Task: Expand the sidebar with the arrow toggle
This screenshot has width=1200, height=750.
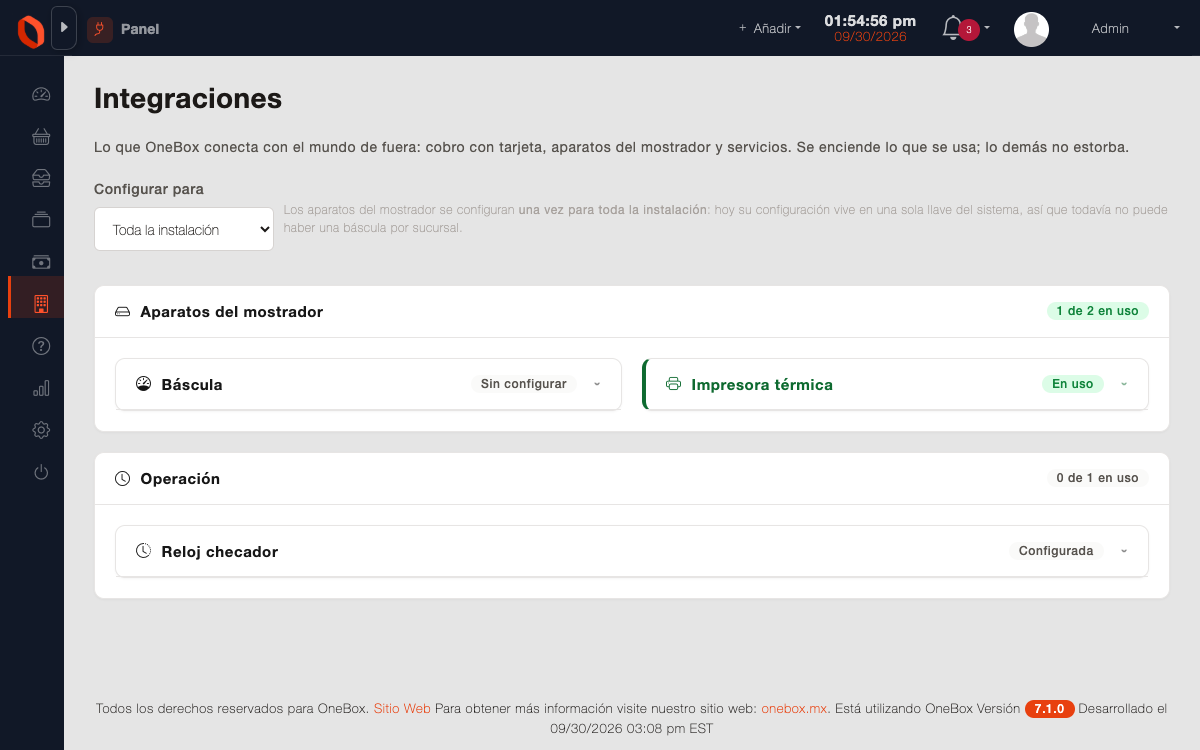Action: pyautogui.click(x=64, y=28)
